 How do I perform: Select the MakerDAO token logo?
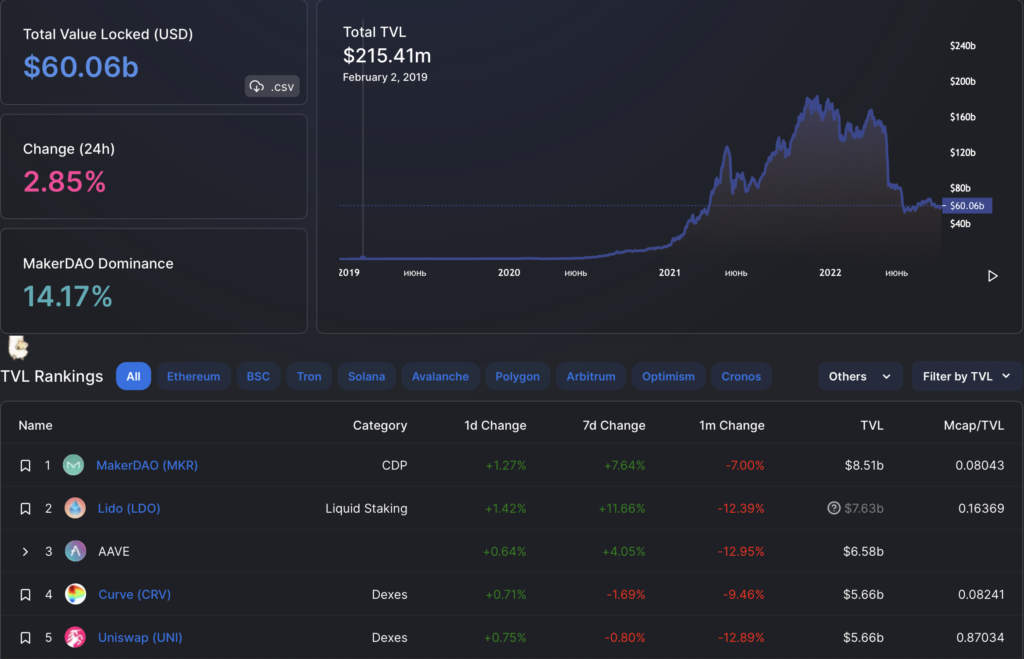click(73, 465)
